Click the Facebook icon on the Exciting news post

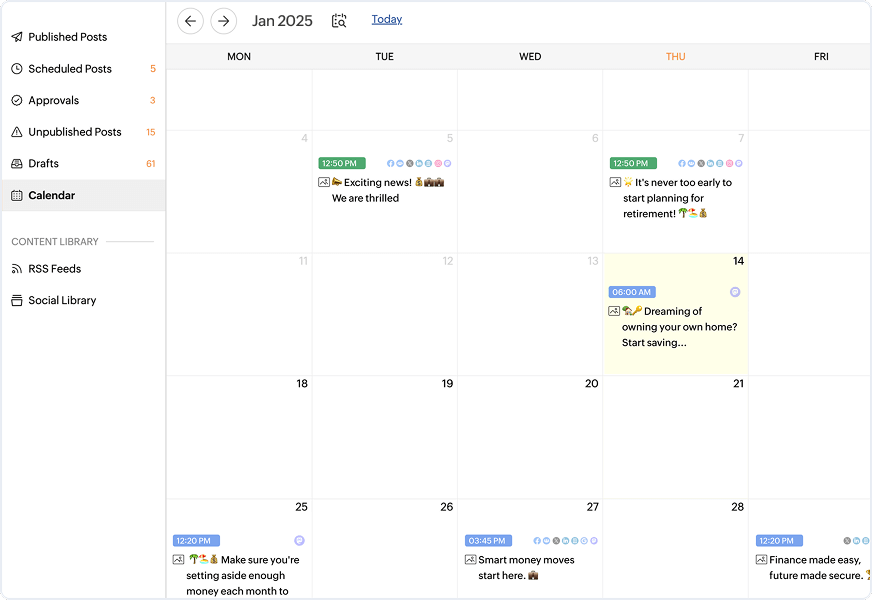(391, 163)
